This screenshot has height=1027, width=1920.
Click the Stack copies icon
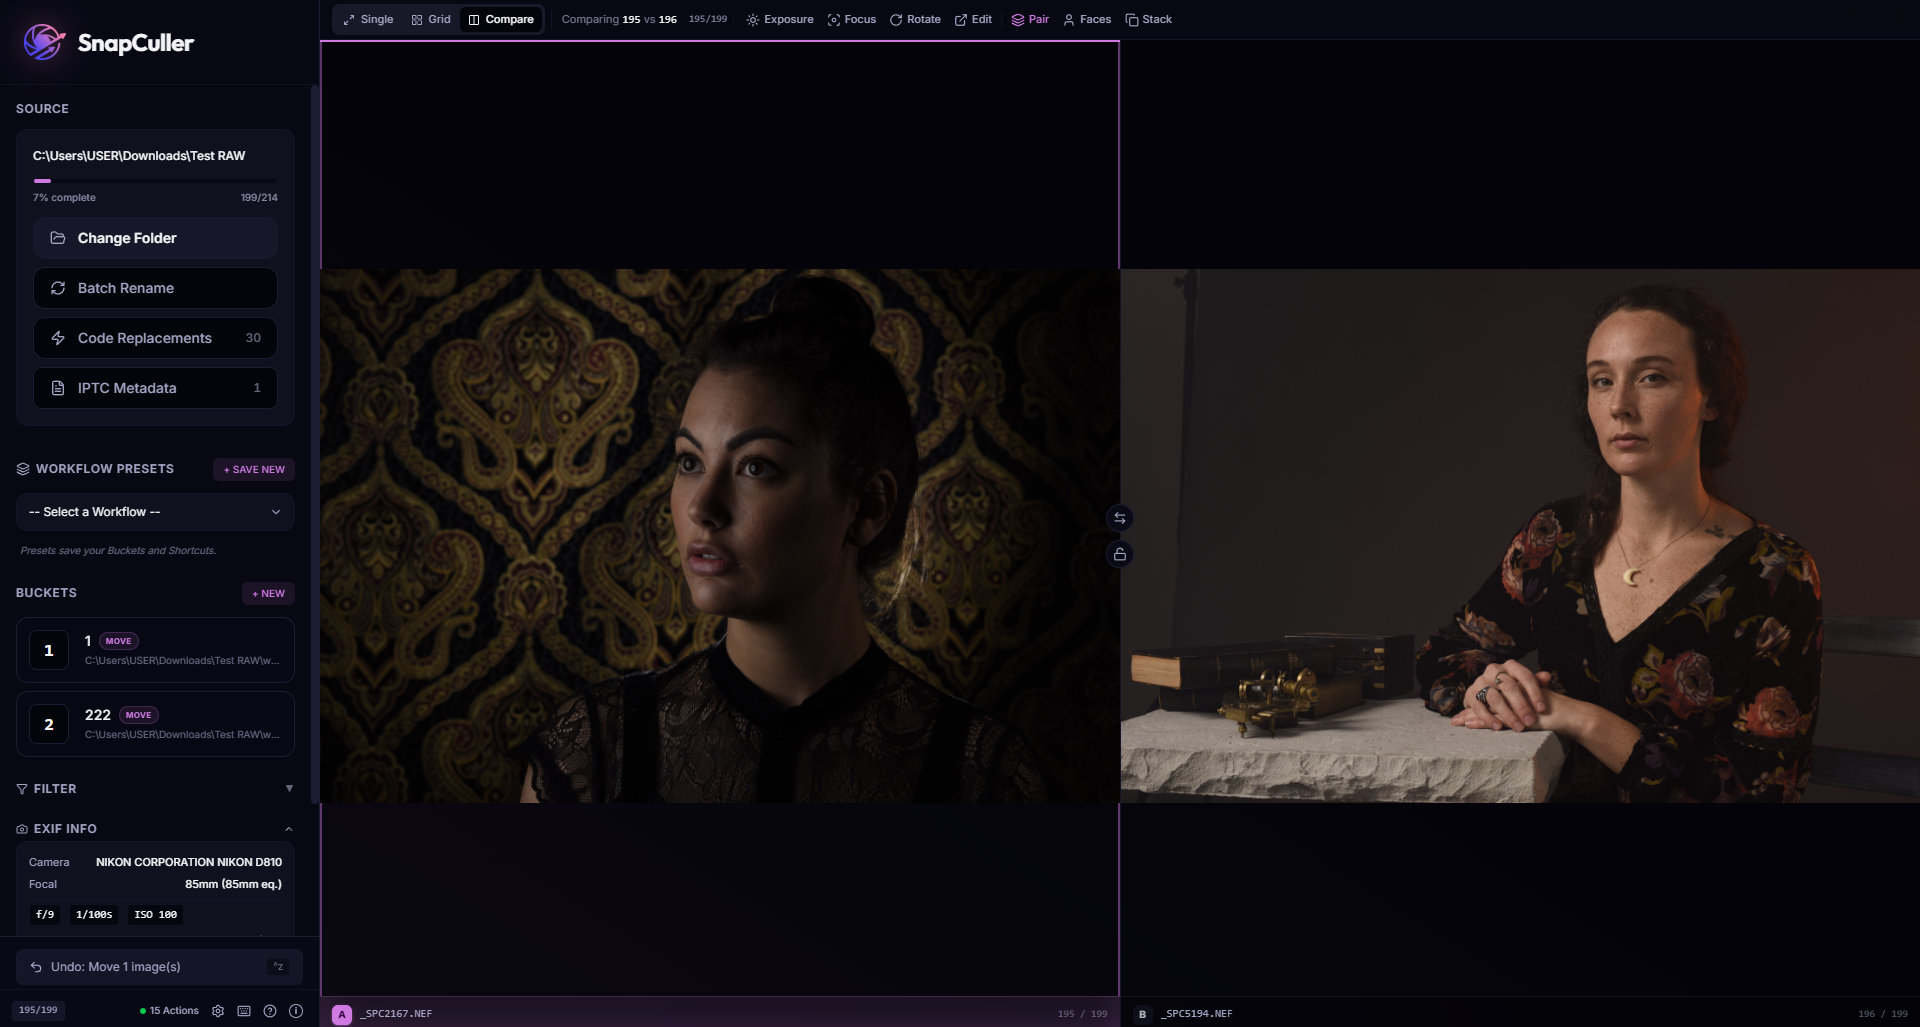1132,20
